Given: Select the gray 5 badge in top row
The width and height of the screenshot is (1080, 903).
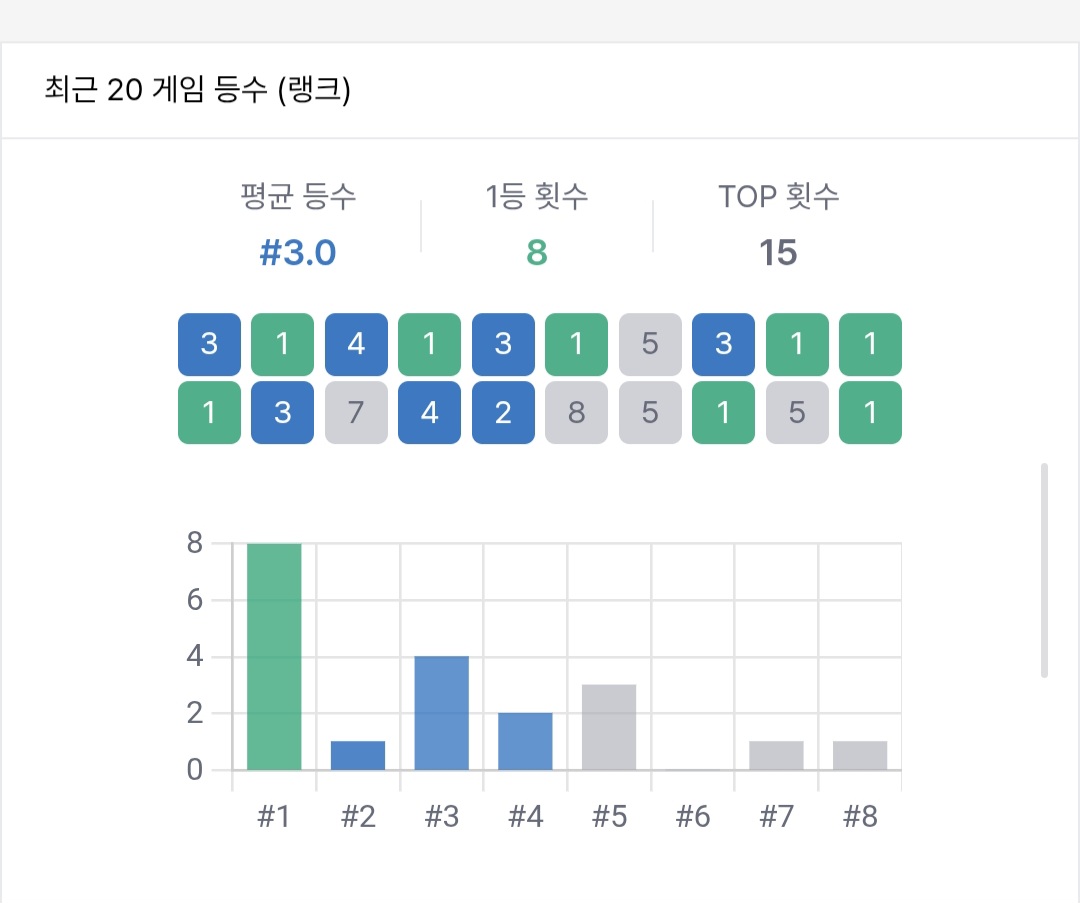Looking at the screenshot, I should [x=650, y=344].
